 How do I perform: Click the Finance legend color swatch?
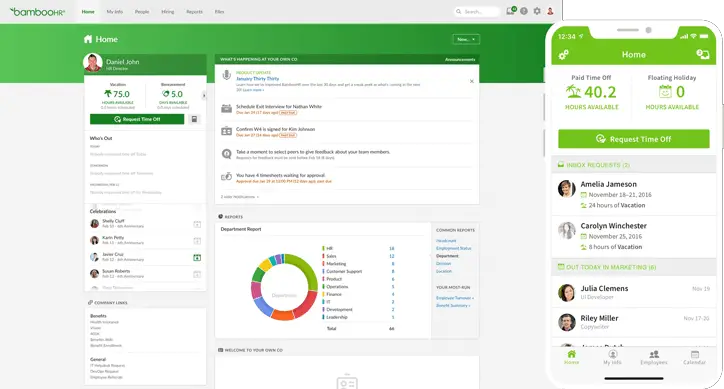pyautogui.click(x=323, y=294)
